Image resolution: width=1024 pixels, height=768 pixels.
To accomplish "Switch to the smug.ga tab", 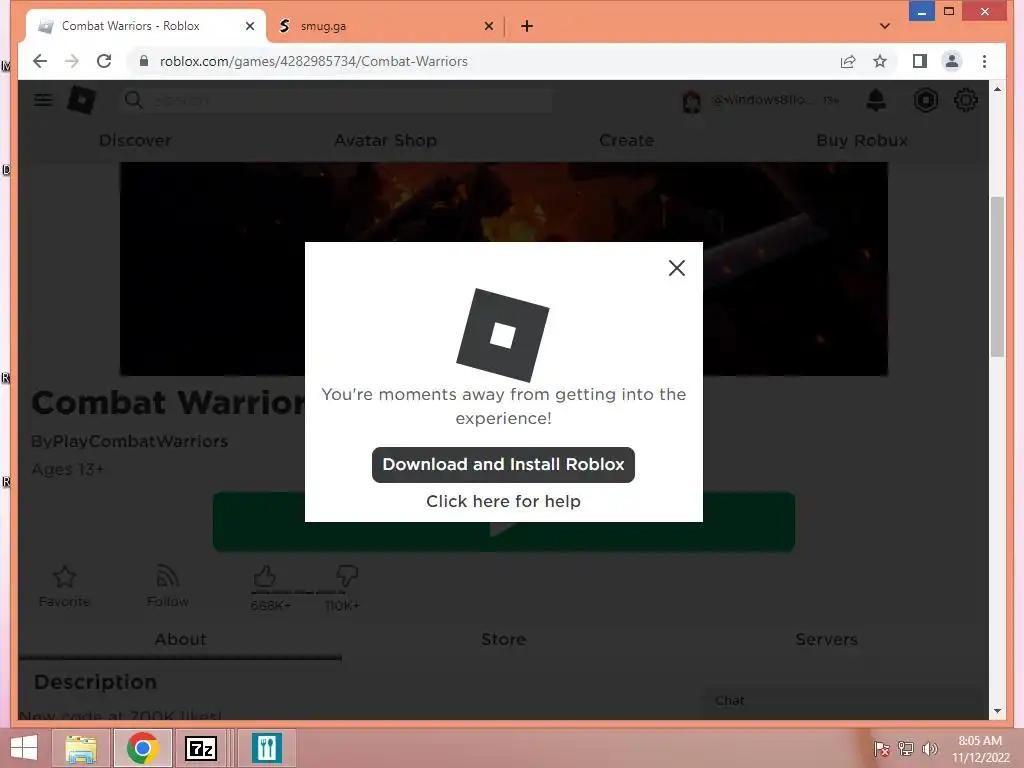I will (385, 26).
